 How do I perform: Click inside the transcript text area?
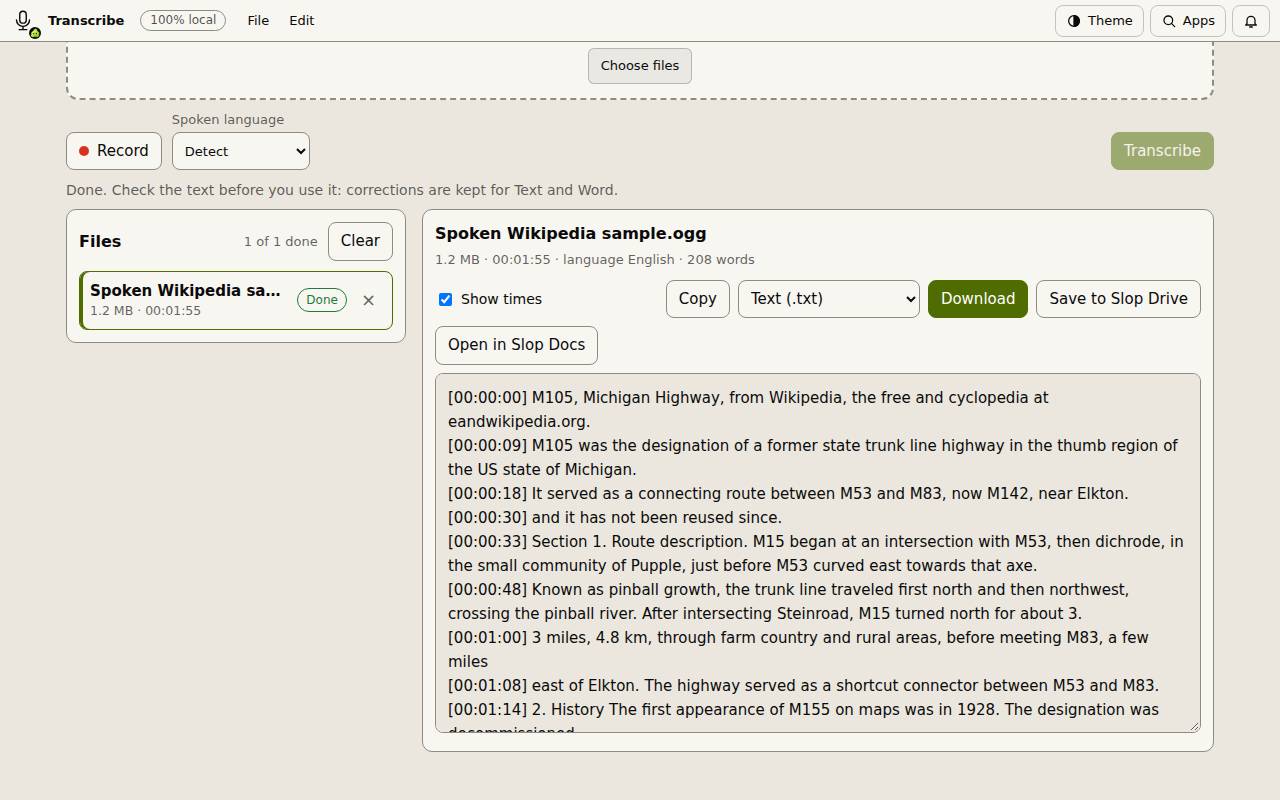[x=818, y=553]
